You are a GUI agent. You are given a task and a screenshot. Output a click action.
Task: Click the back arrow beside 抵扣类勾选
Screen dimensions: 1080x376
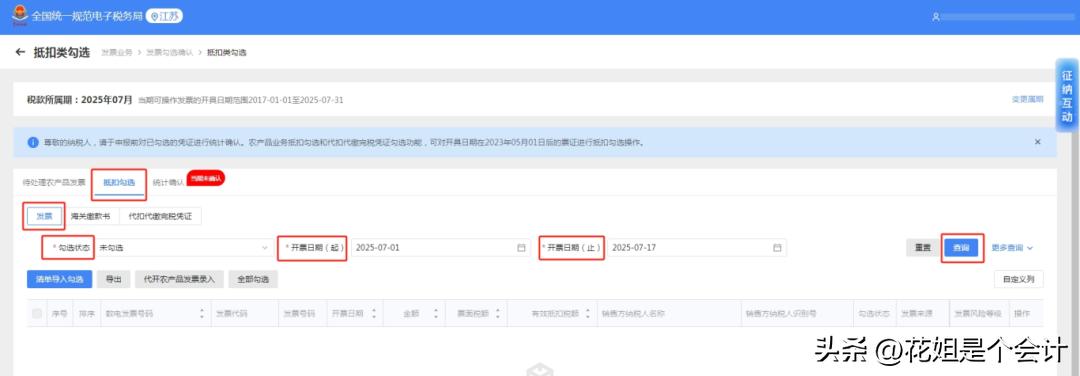20,52
